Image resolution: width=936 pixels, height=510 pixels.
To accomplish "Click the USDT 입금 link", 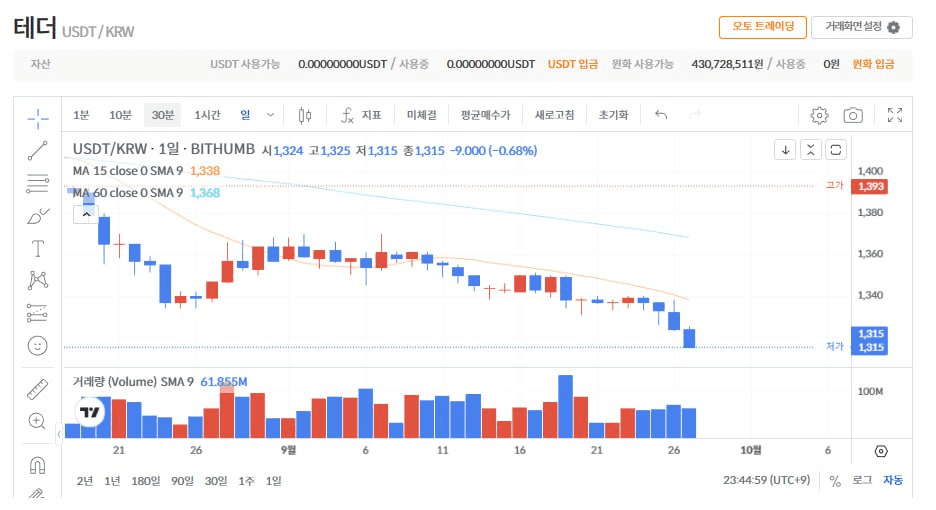I will coord(572,64).
